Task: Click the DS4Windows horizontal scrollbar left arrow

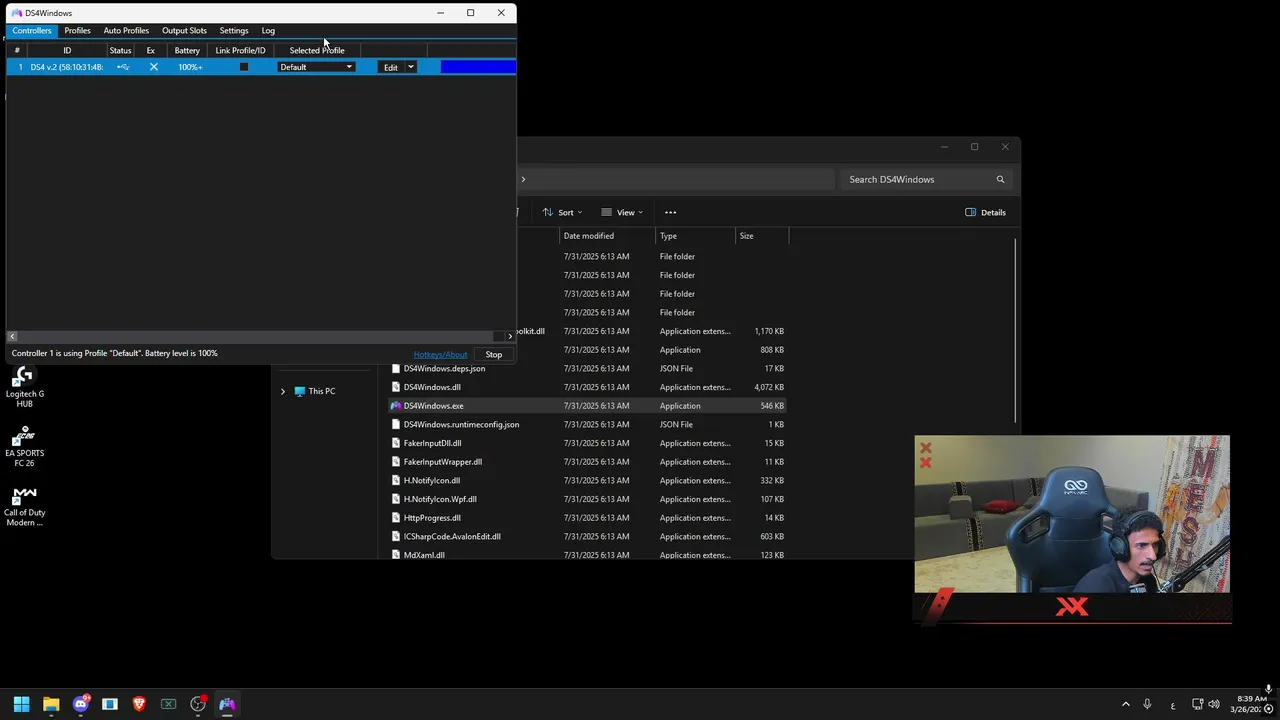Action: coord(12,336)
